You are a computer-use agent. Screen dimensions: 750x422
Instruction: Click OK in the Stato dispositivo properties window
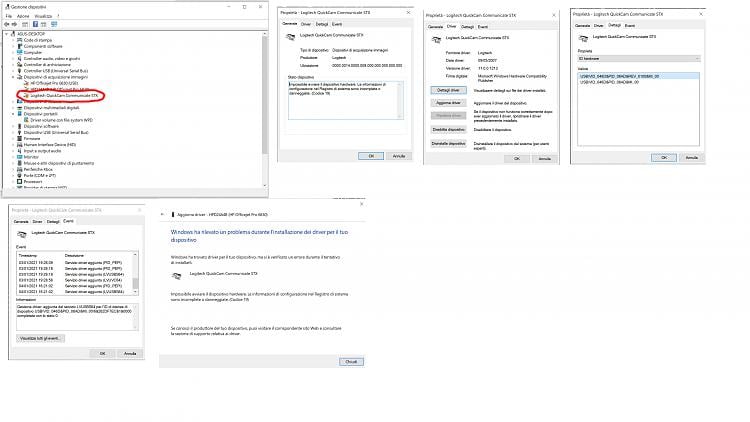(x=371, y=156)
